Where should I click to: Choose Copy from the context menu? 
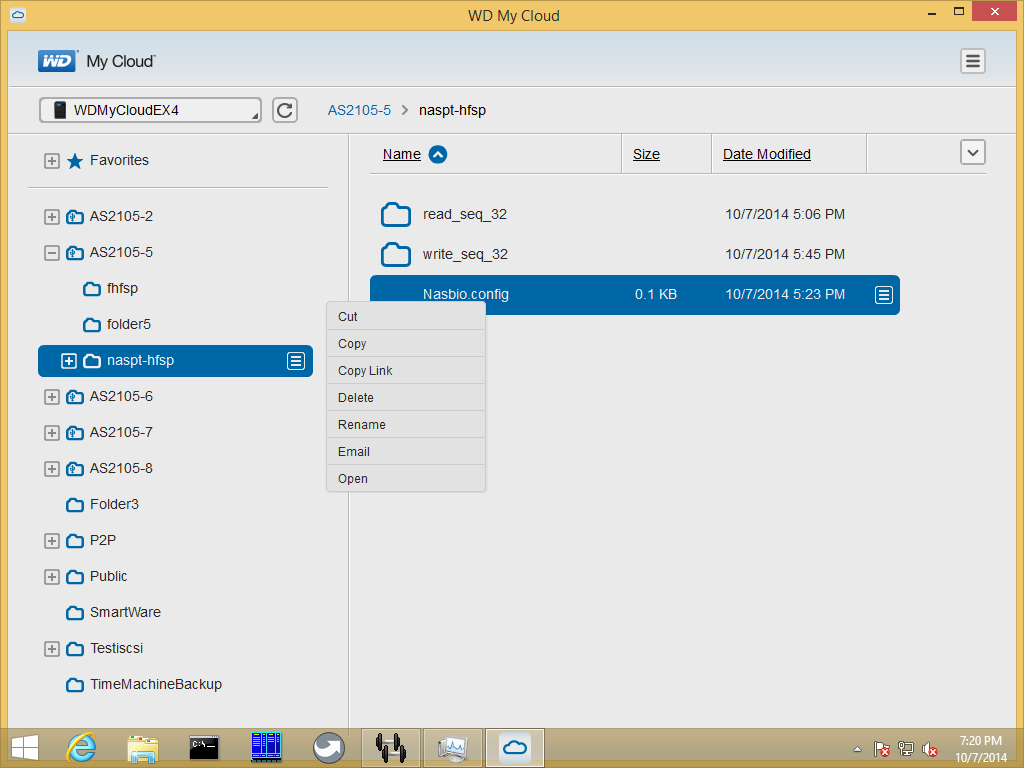pyautogui.click(x=406, y=344)
